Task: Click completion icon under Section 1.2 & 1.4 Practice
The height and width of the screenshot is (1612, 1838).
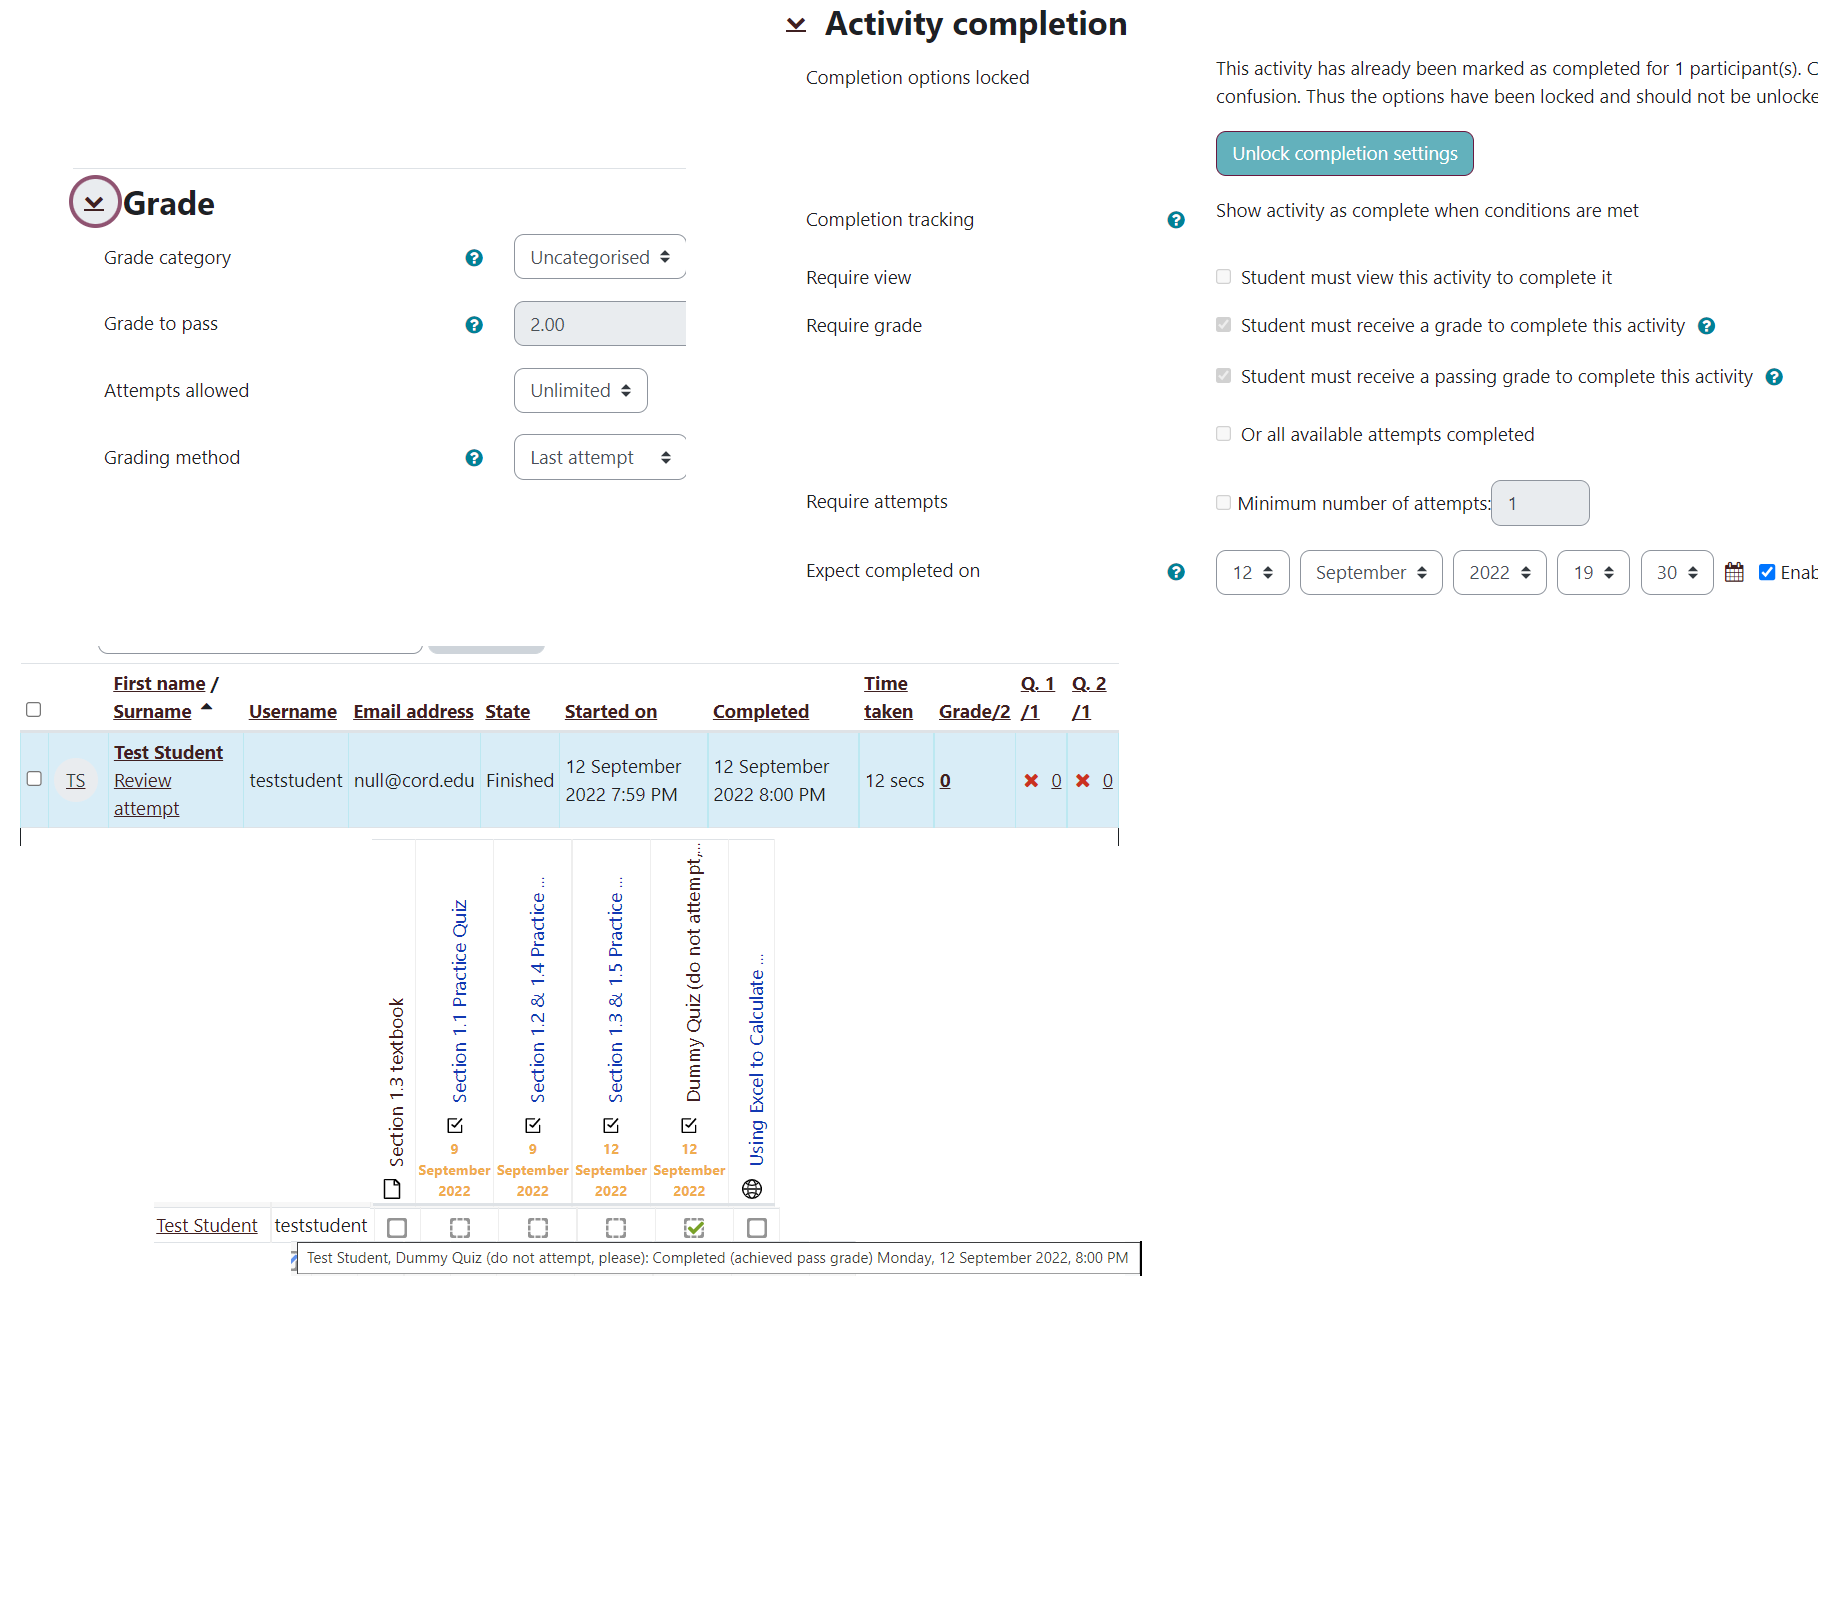Action: click(533, 1125)
